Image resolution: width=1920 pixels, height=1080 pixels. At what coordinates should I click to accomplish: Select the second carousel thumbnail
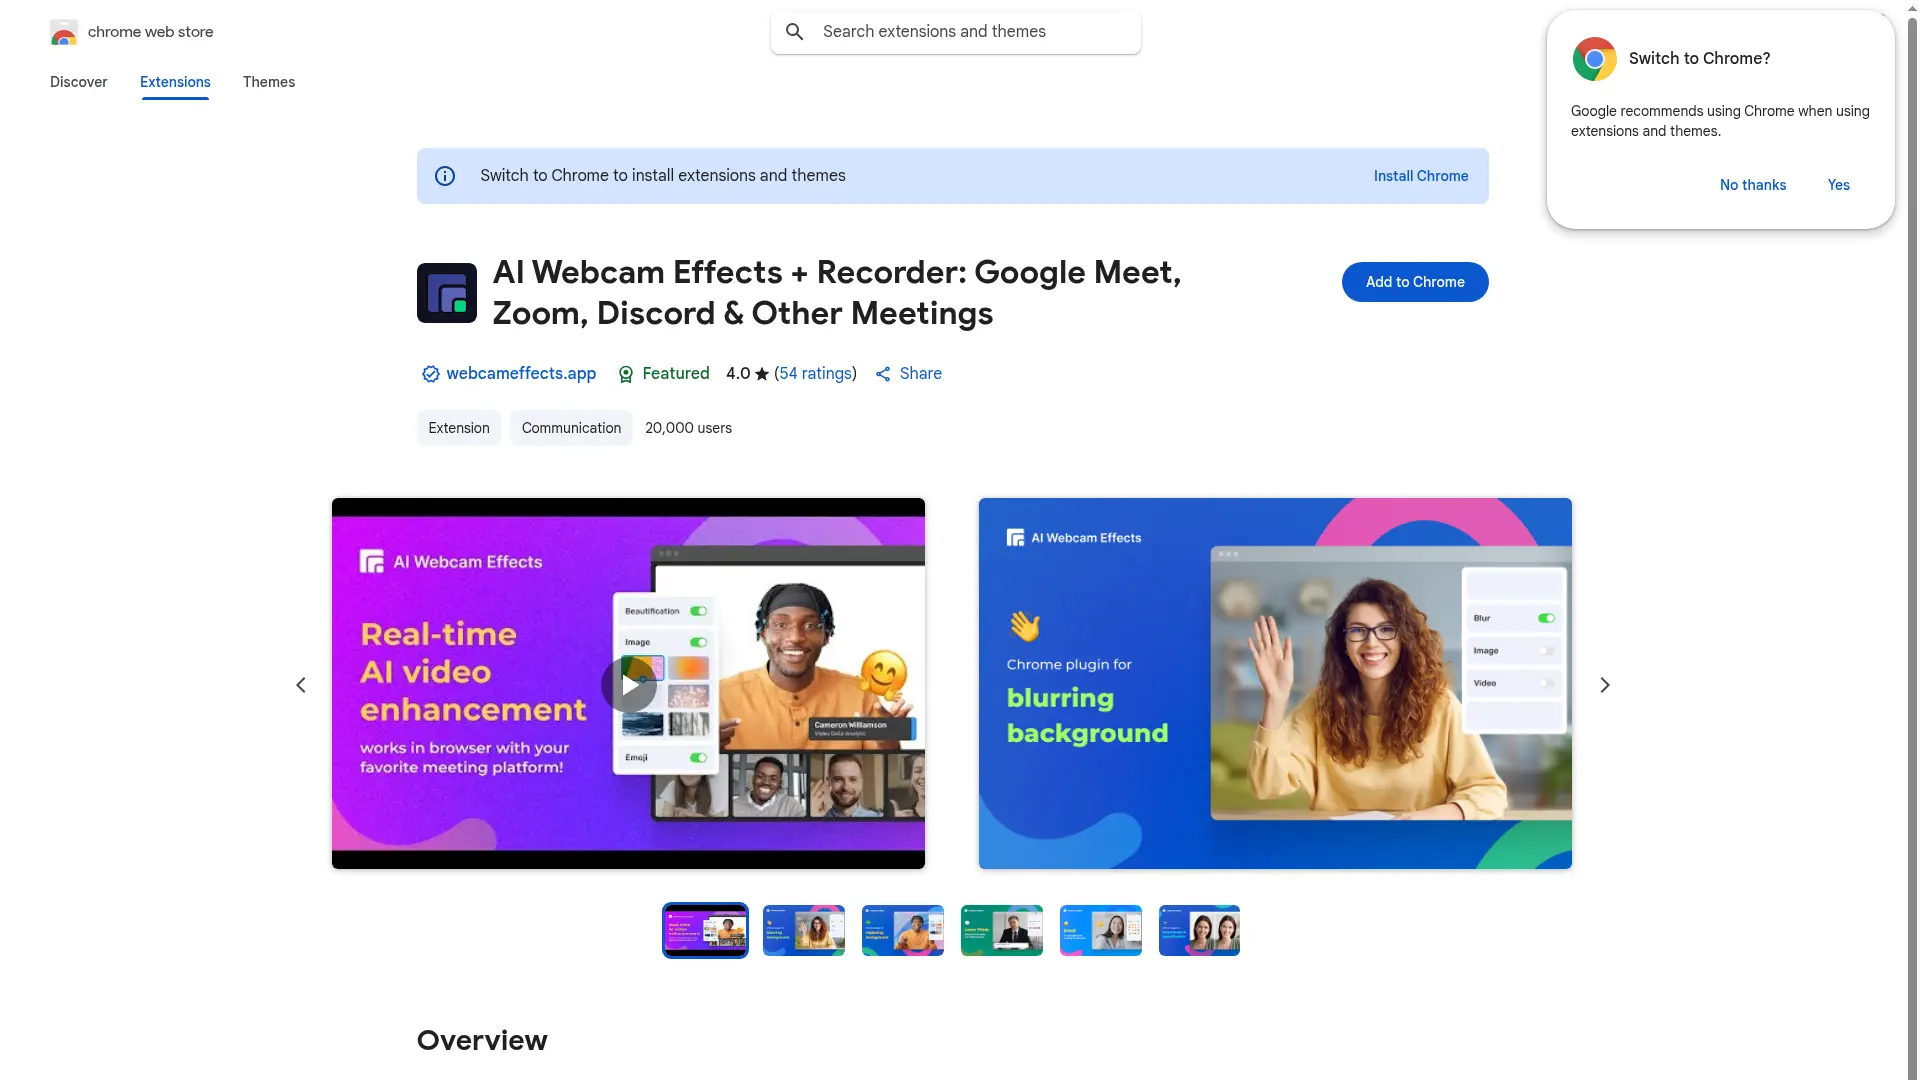pos(803,931)
